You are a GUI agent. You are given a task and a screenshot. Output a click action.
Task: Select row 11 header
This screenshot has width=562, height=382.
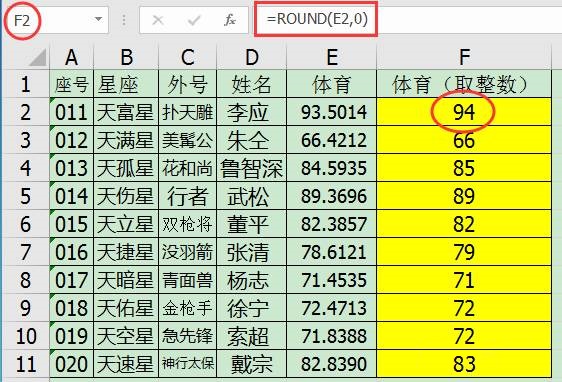[25, 364]
